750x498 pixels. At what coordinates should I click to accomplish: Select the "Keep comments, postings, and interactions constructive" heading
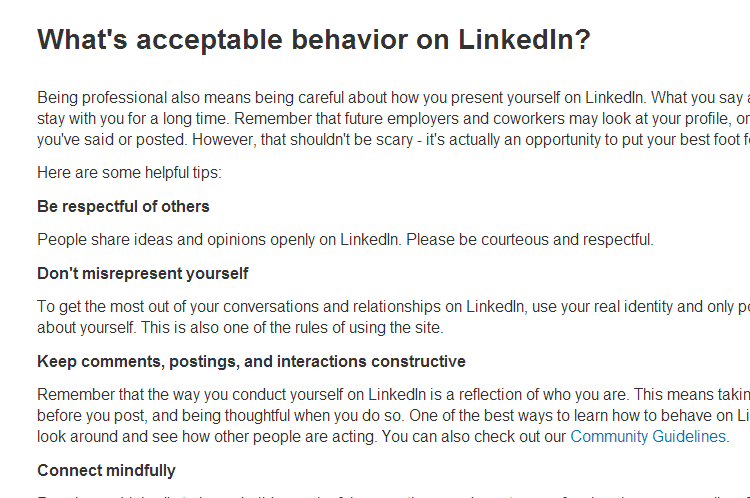[x=251, y=361]
